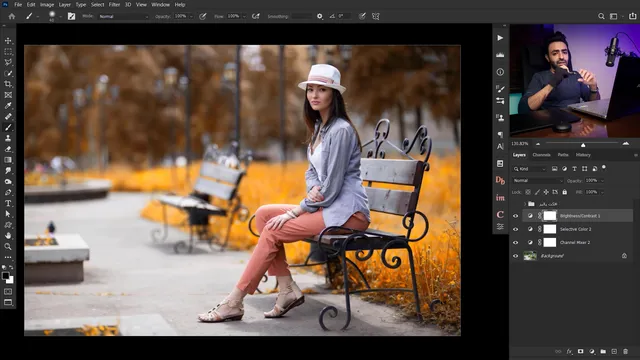Switch to the History tab
Image resolution: width=640 pixels, height=360 pixels.
583,155
